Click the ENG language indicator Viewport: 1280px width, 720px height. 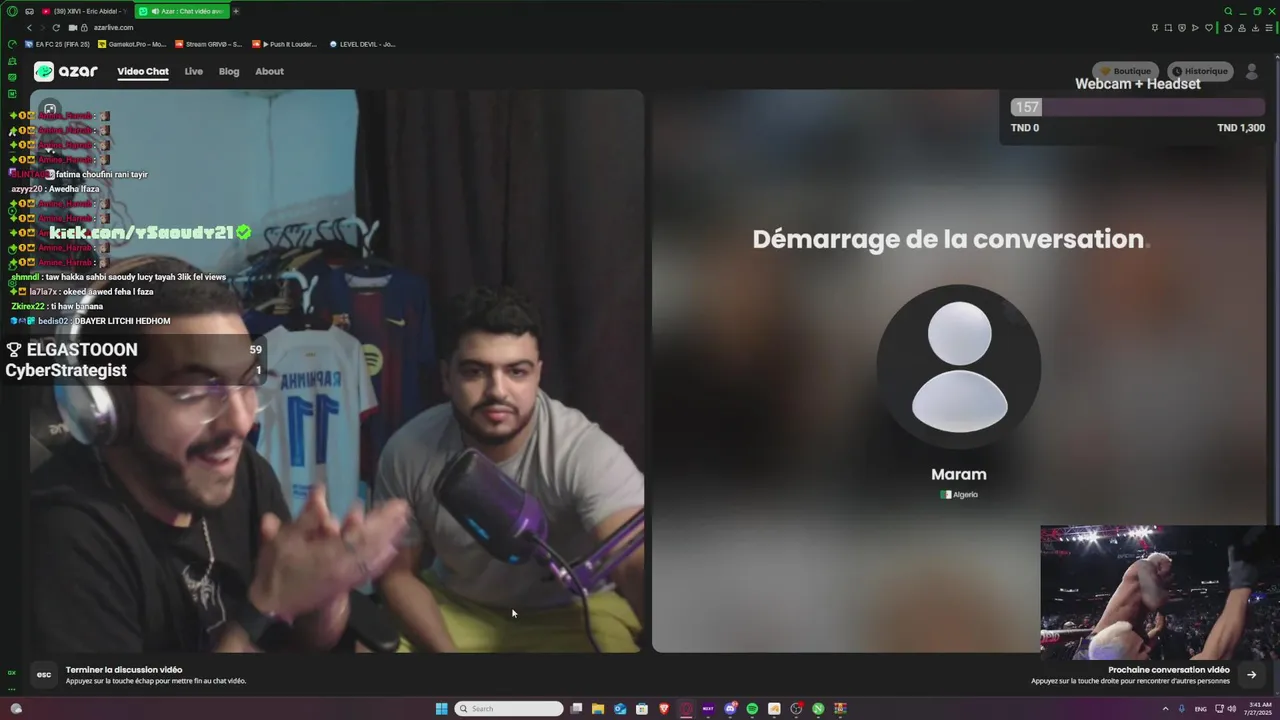coord(1201,709)
